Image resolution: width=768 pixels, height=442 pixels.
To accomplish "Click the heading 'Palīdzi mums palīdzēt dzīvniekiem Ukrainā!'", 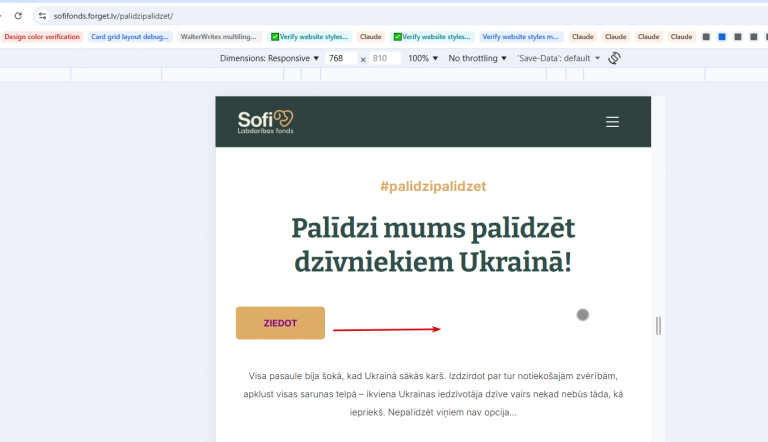I will click(433, 245).
